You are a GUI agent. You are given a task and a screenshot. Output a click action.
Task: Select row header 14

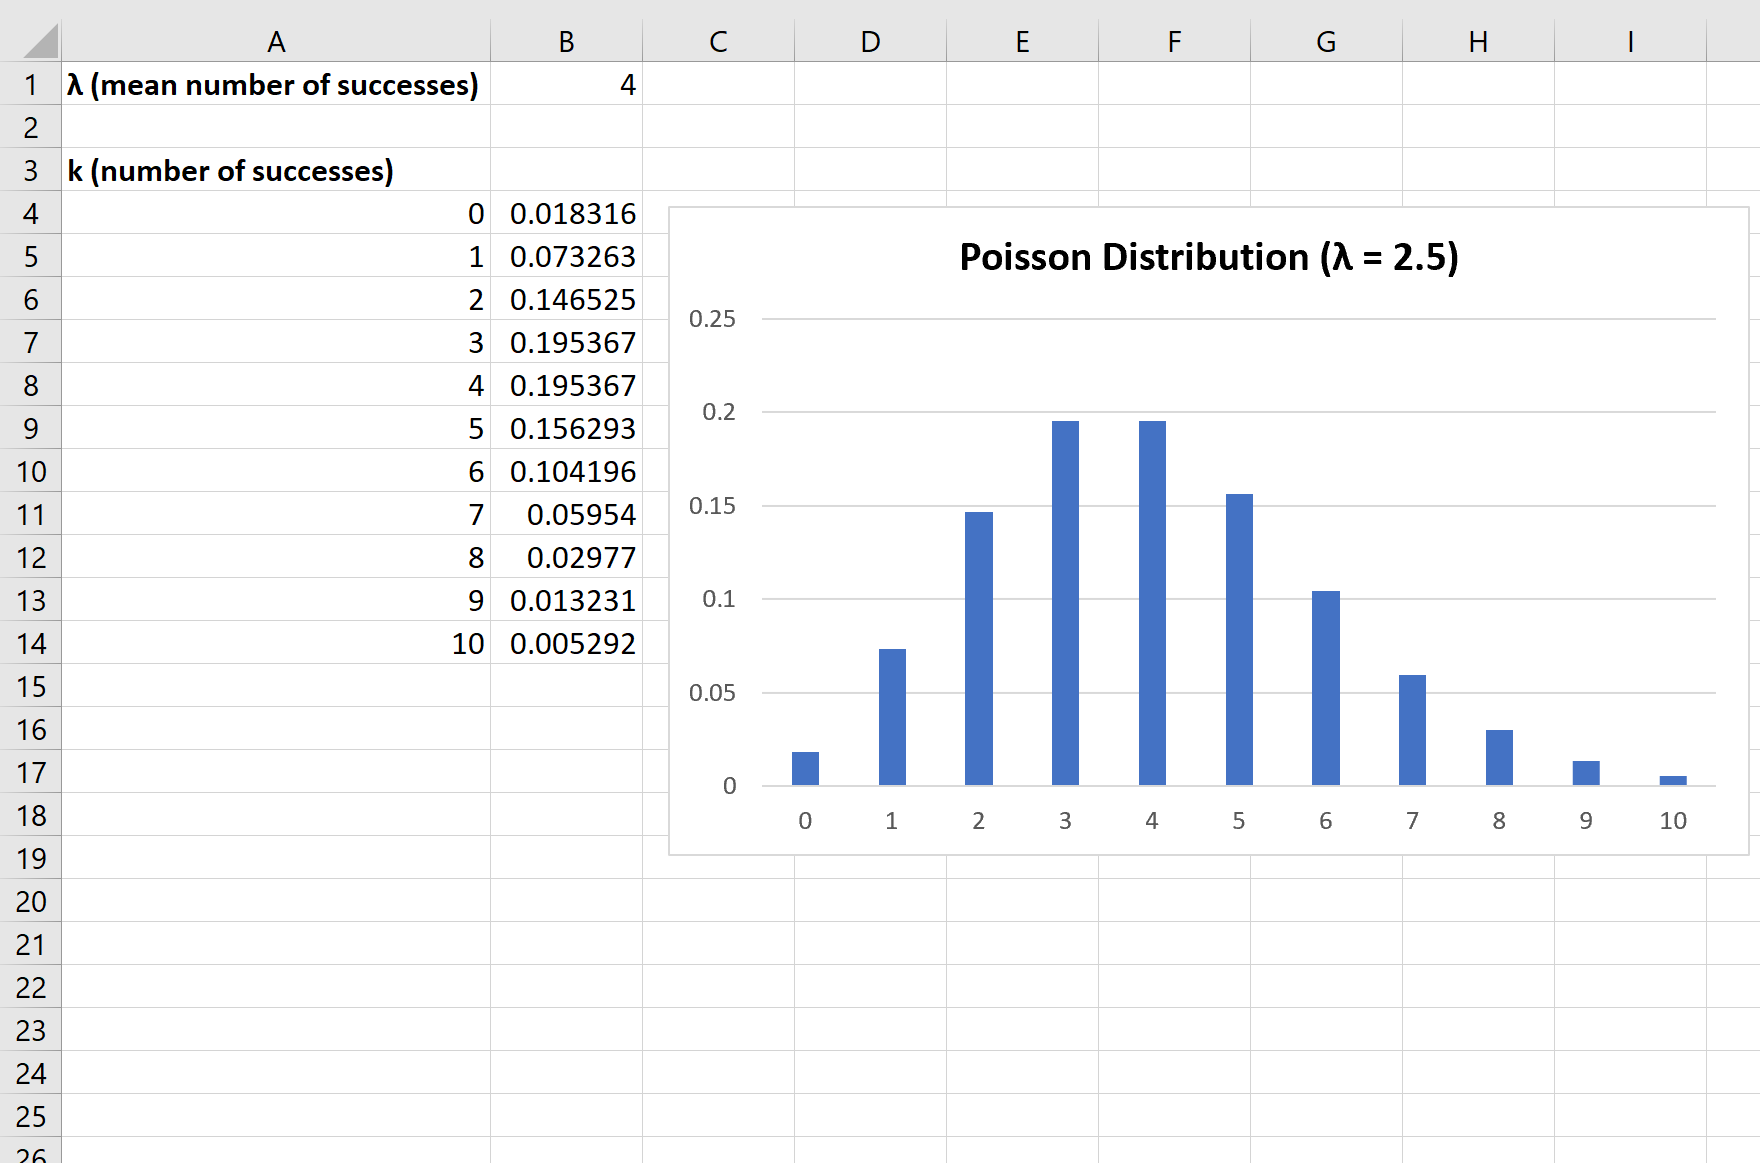pyautogui.click(x=30, y=643)
